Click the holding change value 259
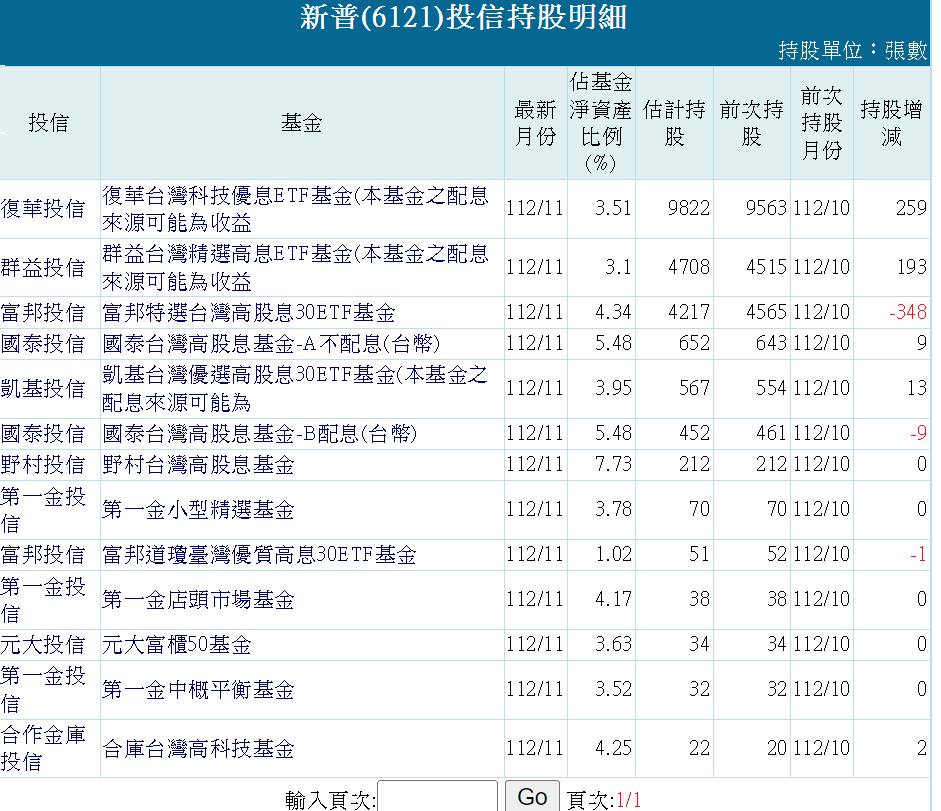The height and width of the screenshot is (811, 941). [912, 208]
